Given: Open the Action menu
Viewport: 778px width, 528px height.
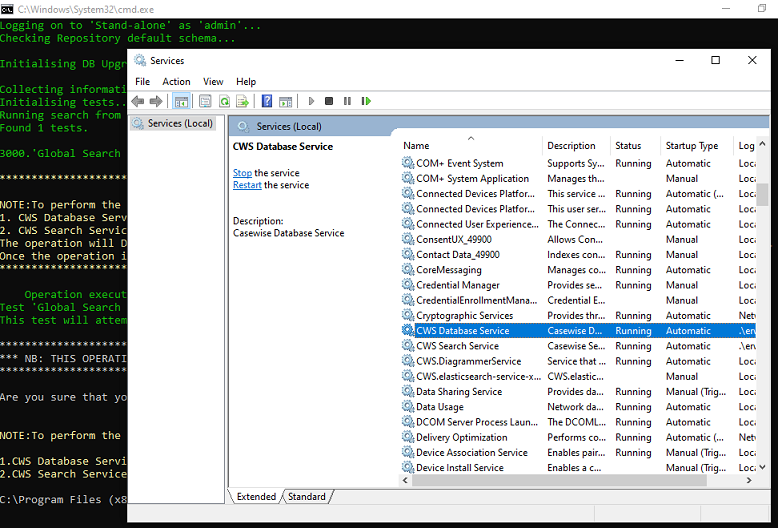Looking at the screenshot, I should click(x=176, y=81).
